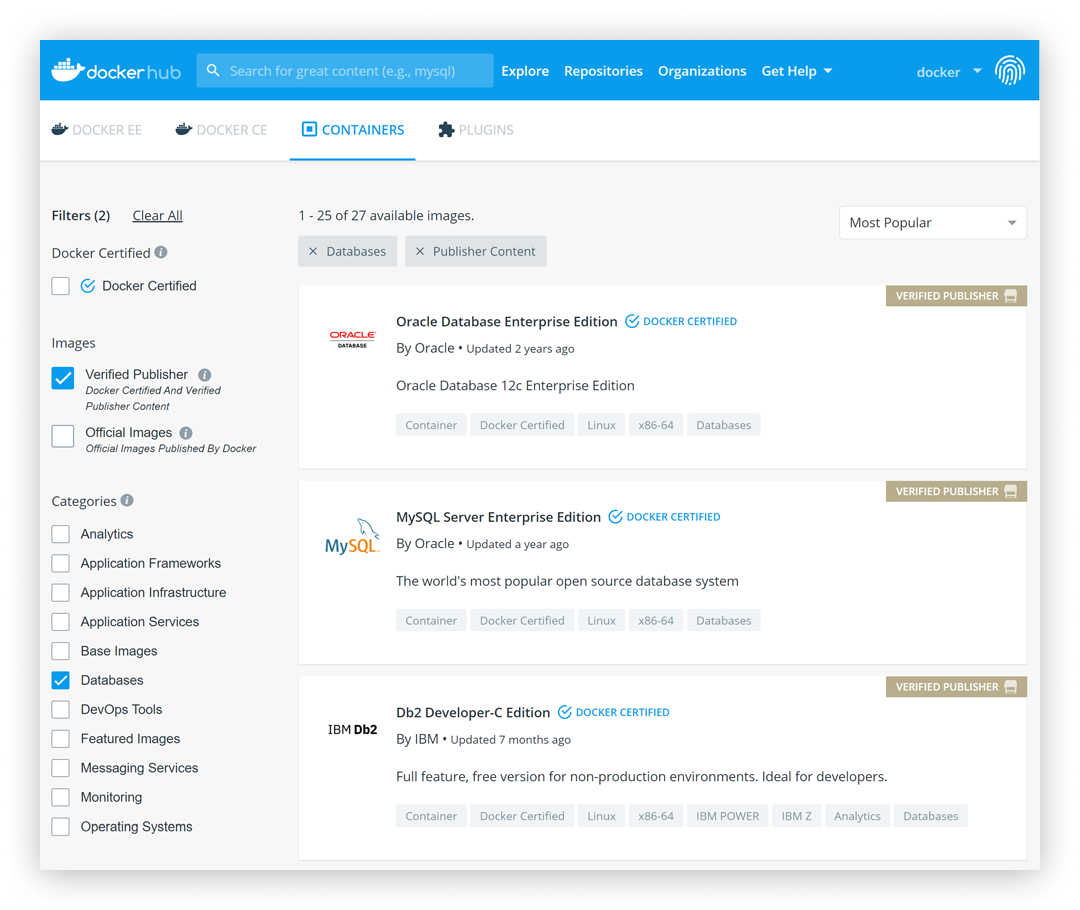The width and height of the screenshot is (1080, 910).
Task: Click certified checkmark icon on Db2 Developer-C card
Action: tap(564, 712)
